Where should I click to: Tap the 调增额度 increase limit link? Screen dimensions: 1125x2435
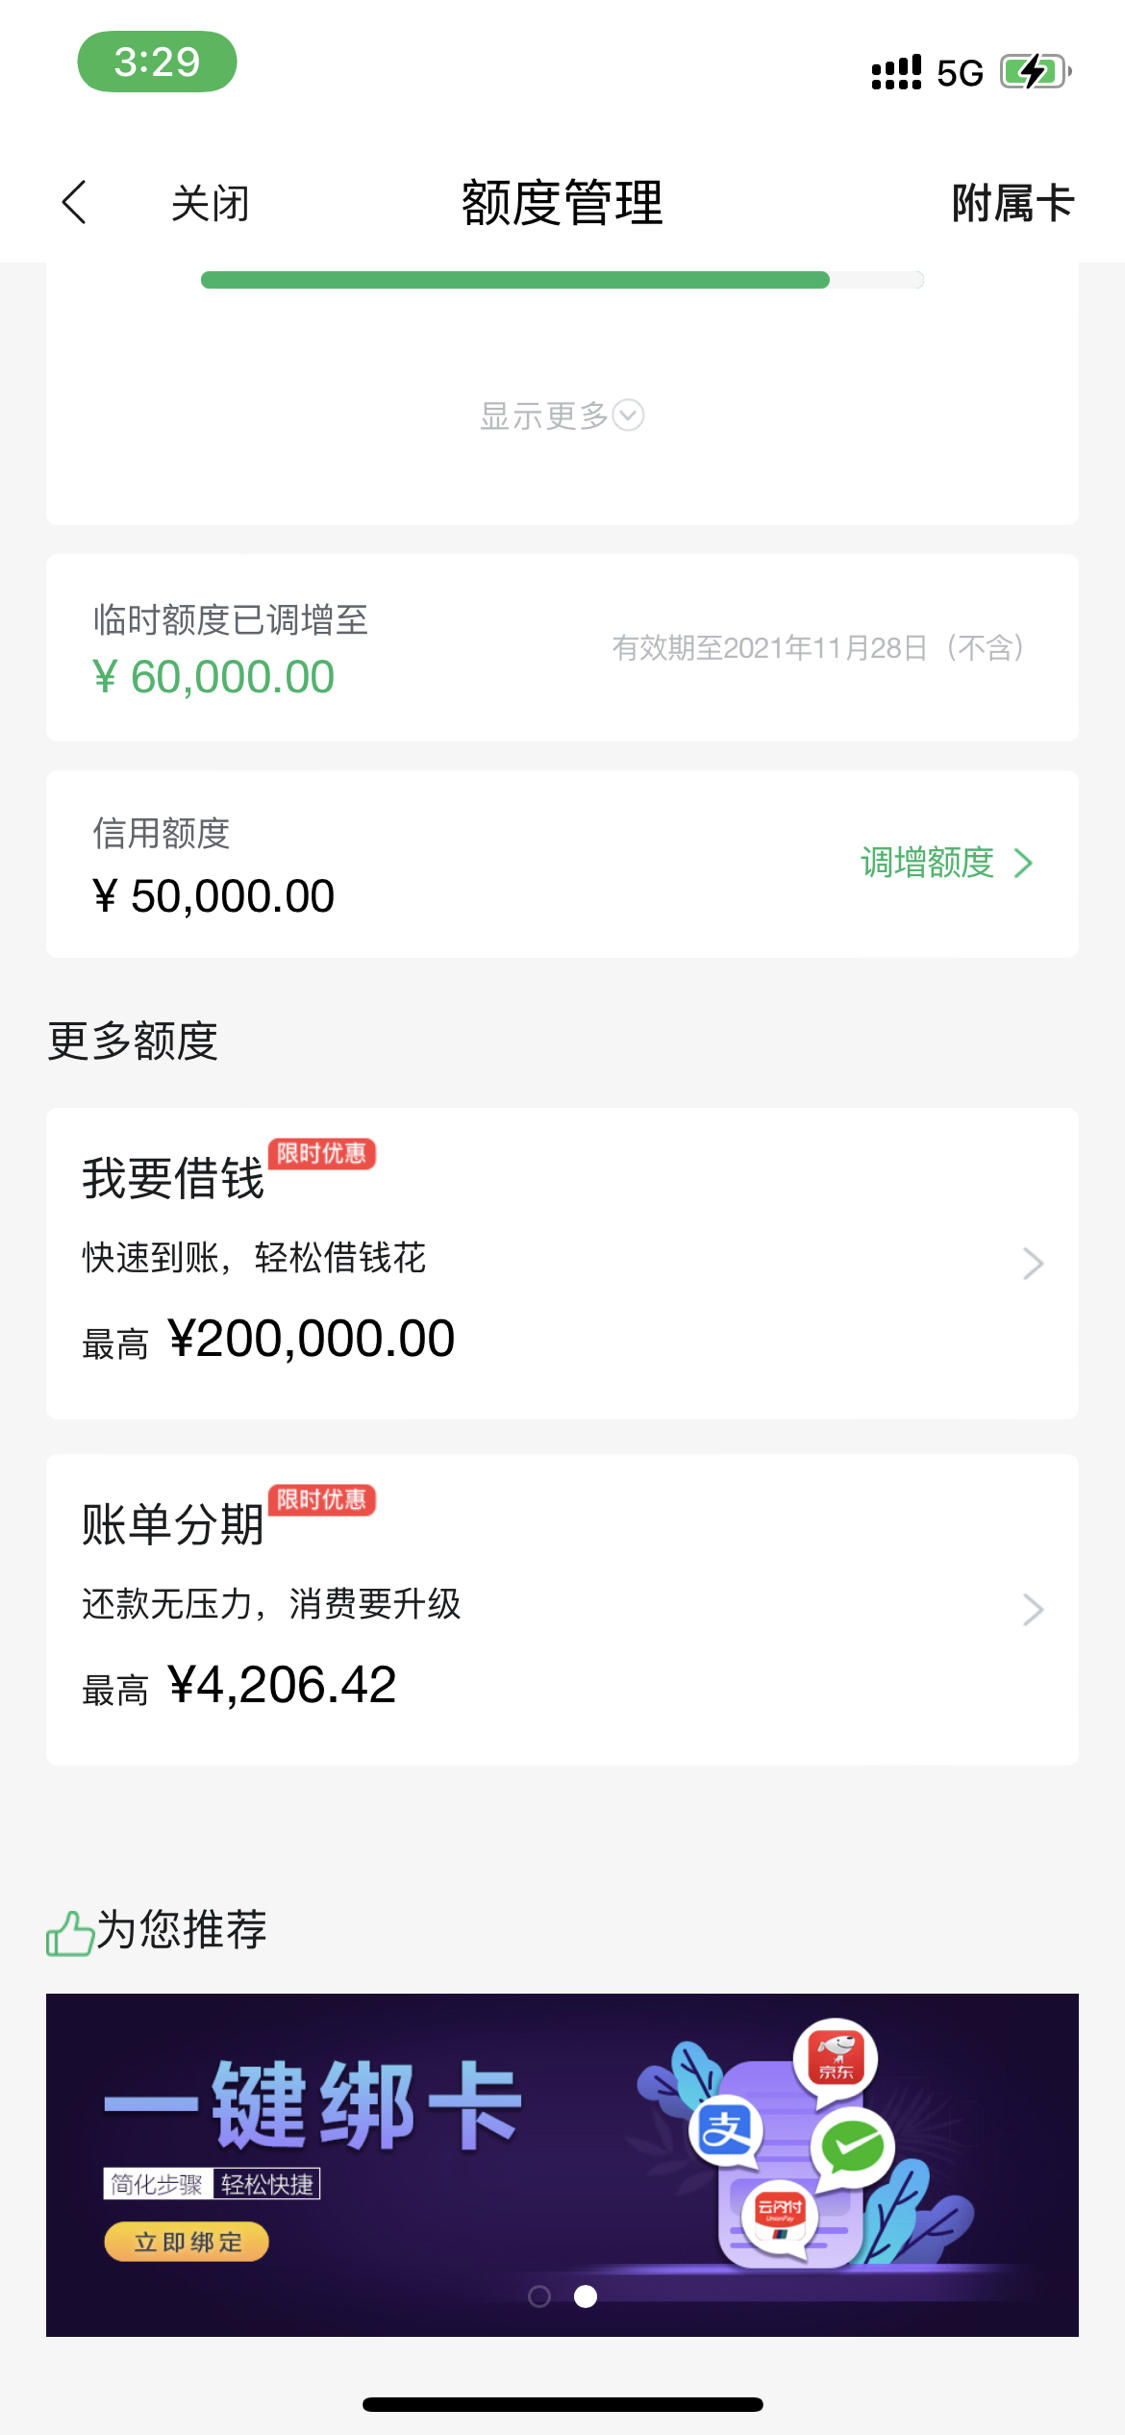click(x=927, y=862)
